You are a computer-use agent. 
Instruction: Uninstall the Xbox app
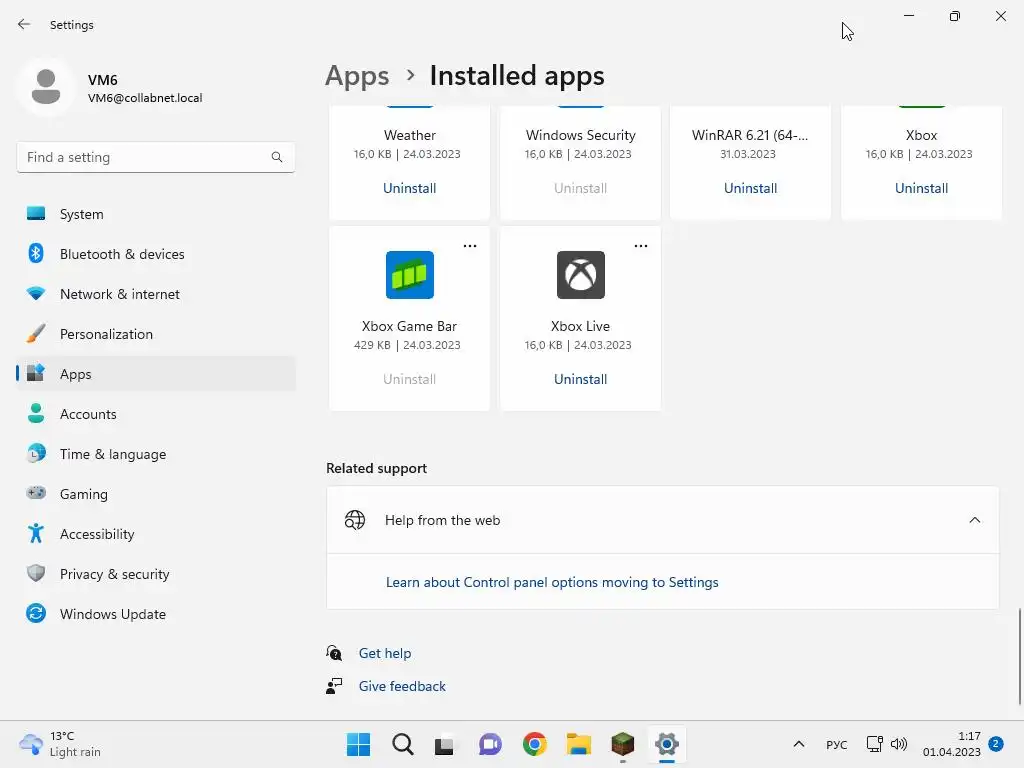point(921,188)
